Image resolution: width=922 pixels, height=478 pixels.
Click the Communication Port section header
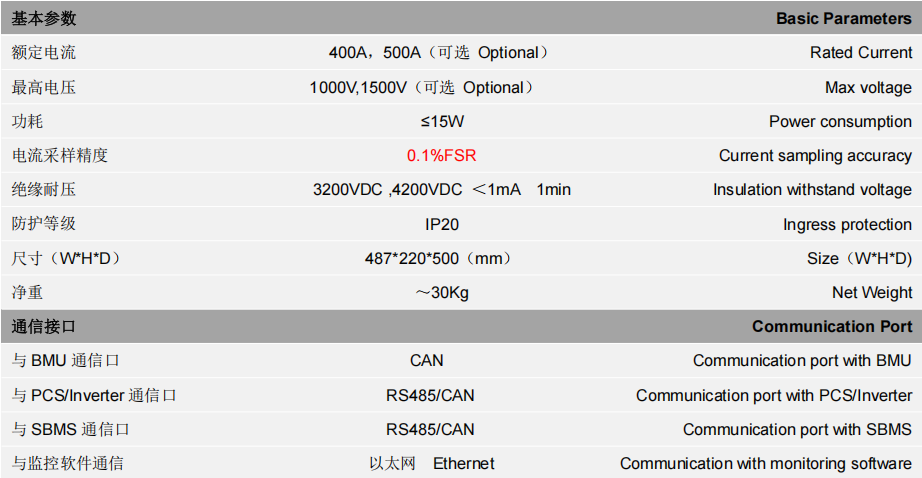pos(832,327)
